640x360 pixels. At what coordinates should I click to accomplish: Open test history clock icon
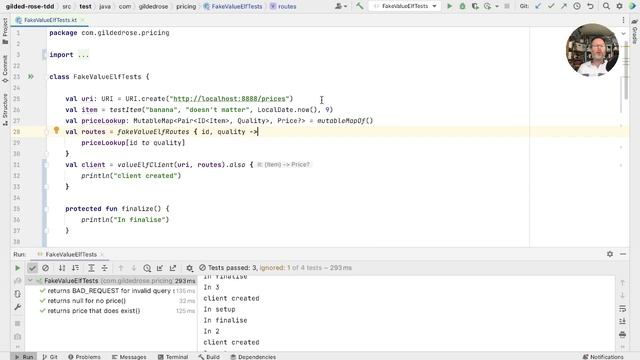point(147,268)
